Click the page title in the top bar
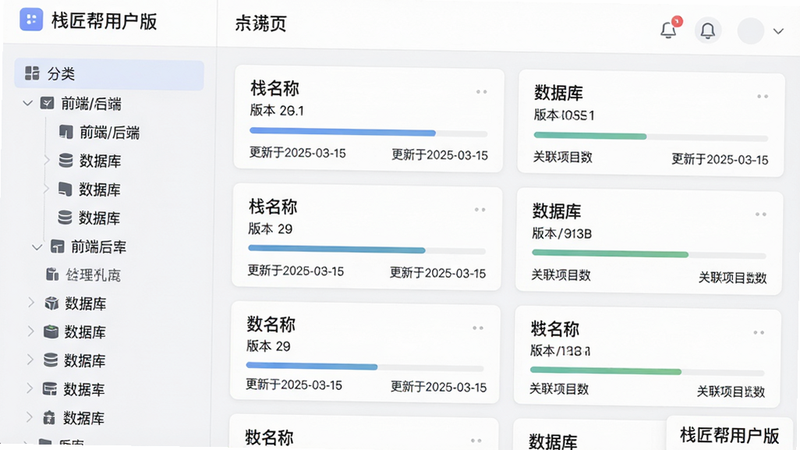Viewport: 800px width, 450px height. pyautogui.click(x=261, y=23)
